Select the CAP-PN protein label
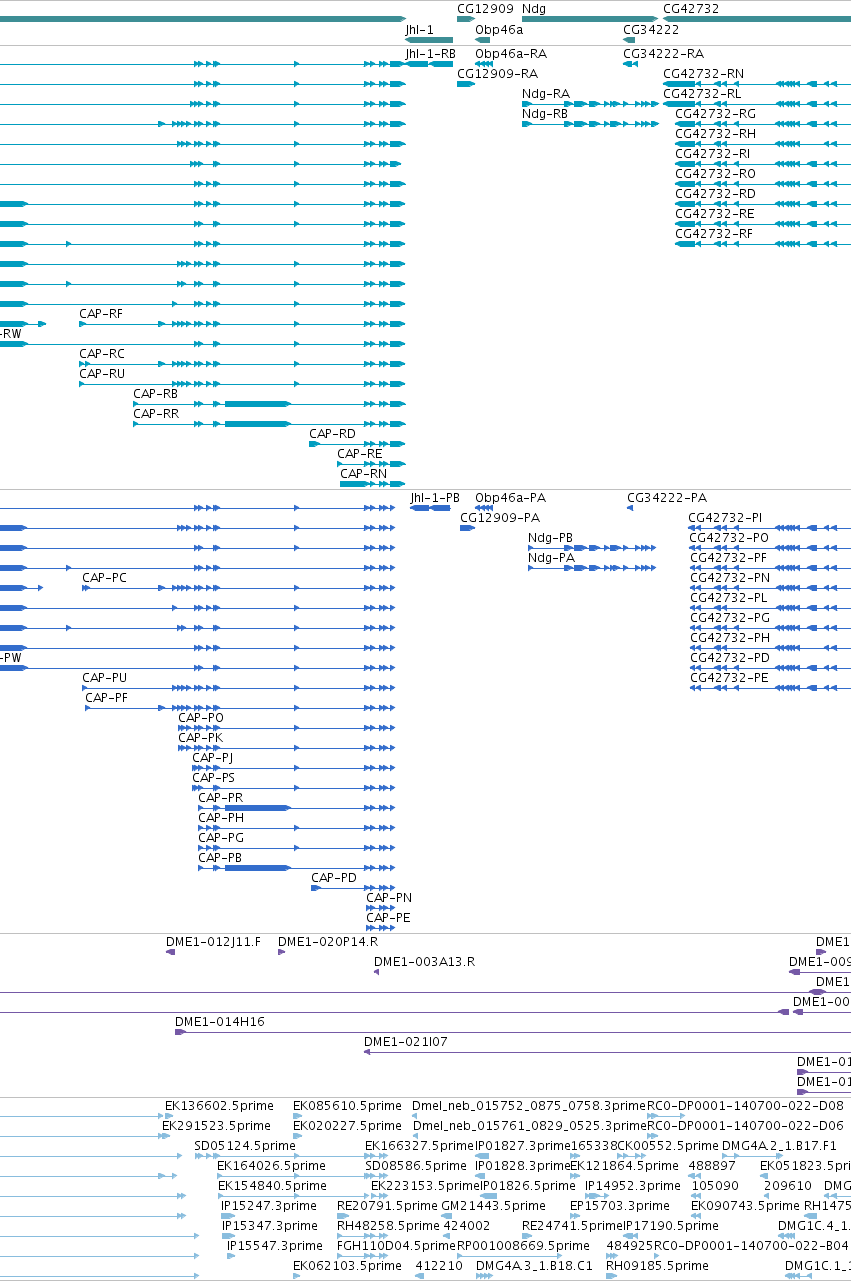Image resolution: width=851 pixels, height=1281 pixels. tap(389, 898)
